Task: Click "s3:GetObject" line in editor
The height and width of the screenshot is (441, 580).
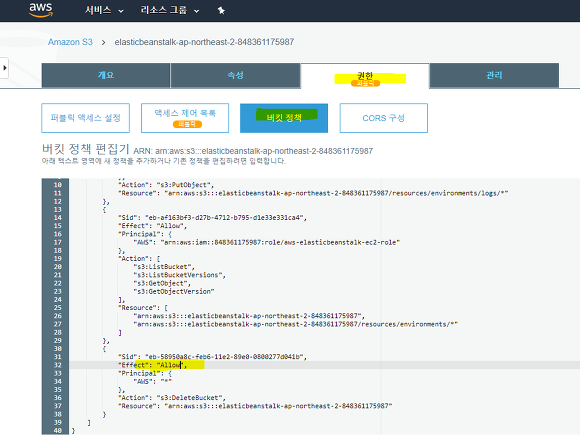Action: [x=162, y=283]
